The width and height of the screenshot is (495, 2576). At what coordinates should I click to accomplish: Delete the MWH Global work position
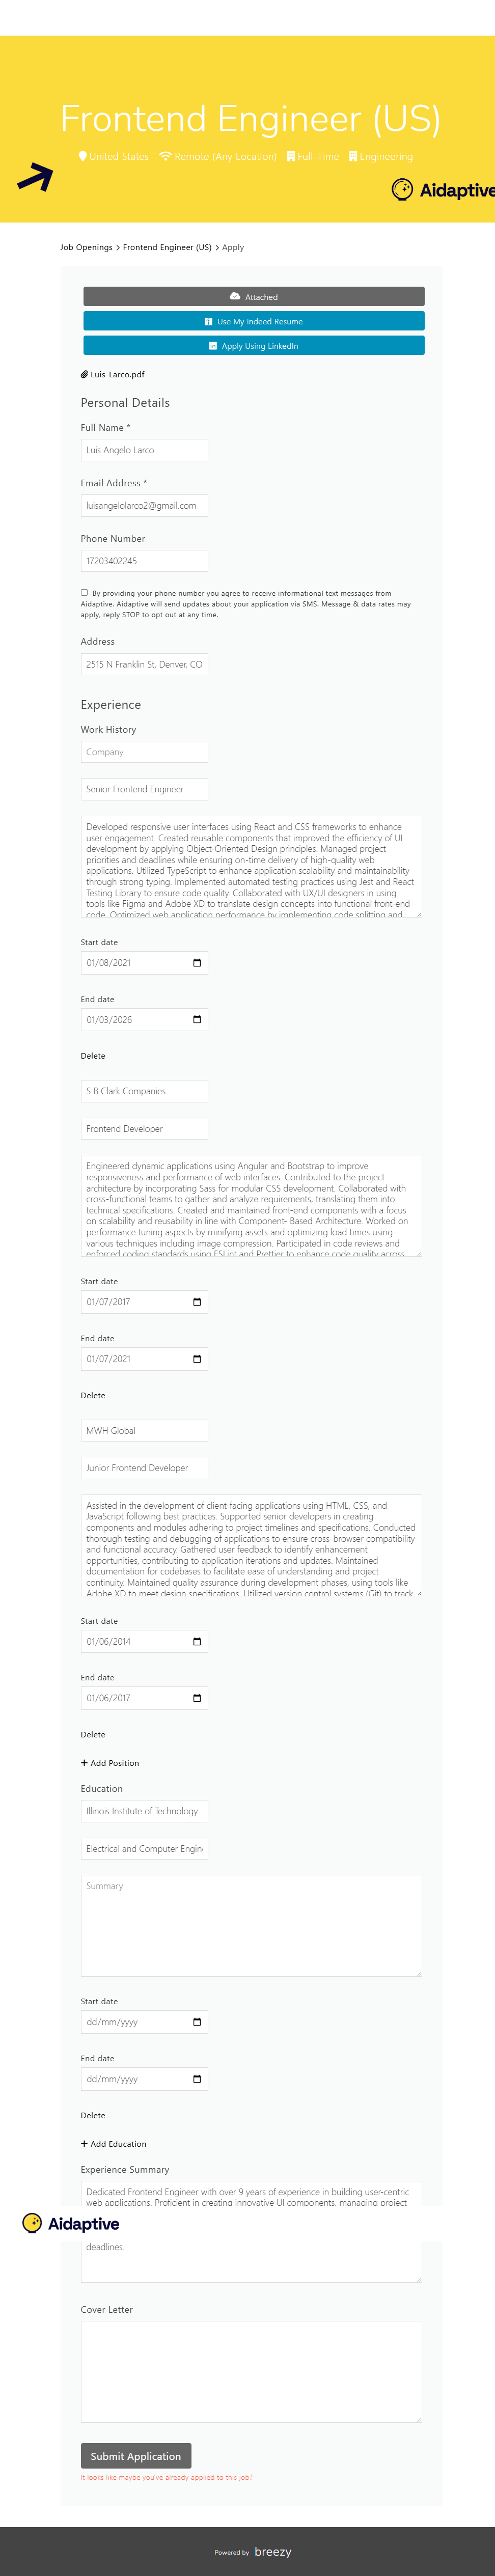(x=93, y=1735)
